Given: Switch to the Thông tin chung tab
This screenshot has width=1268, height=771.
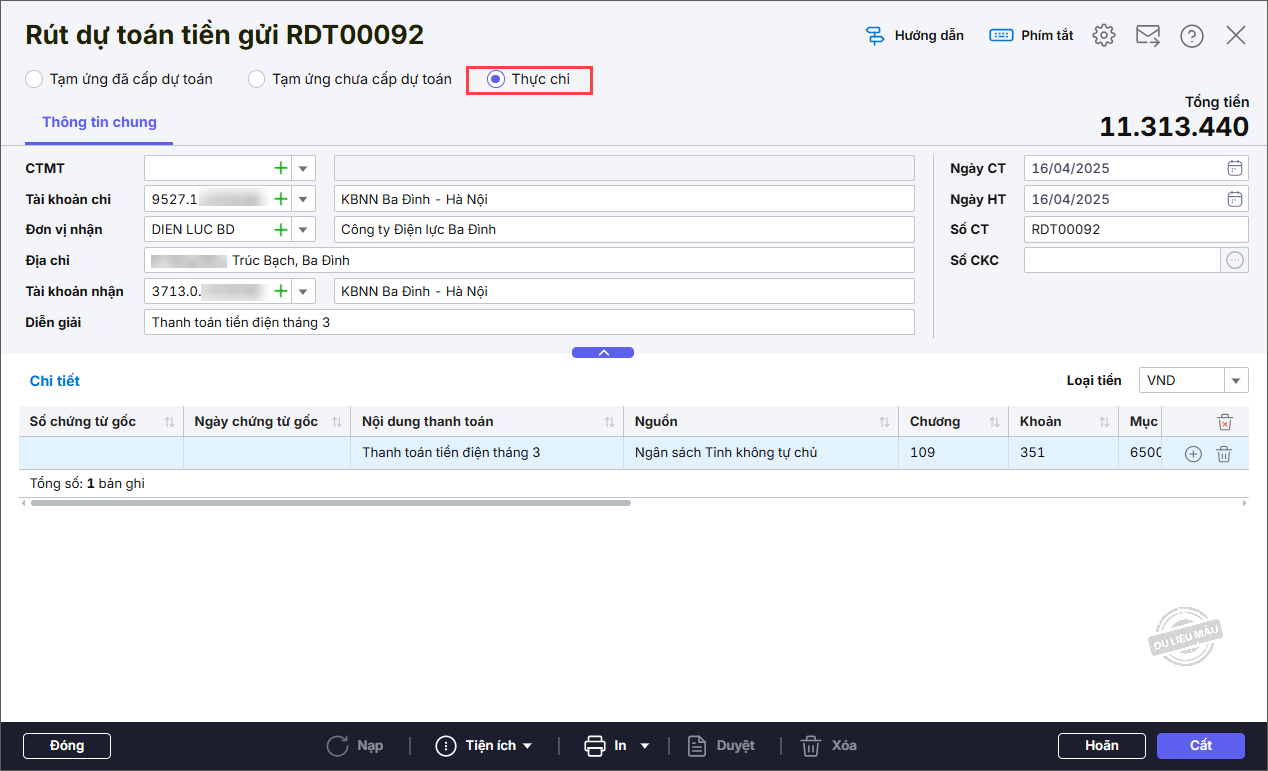Looking at the screenshot, I should coord(99,122).
